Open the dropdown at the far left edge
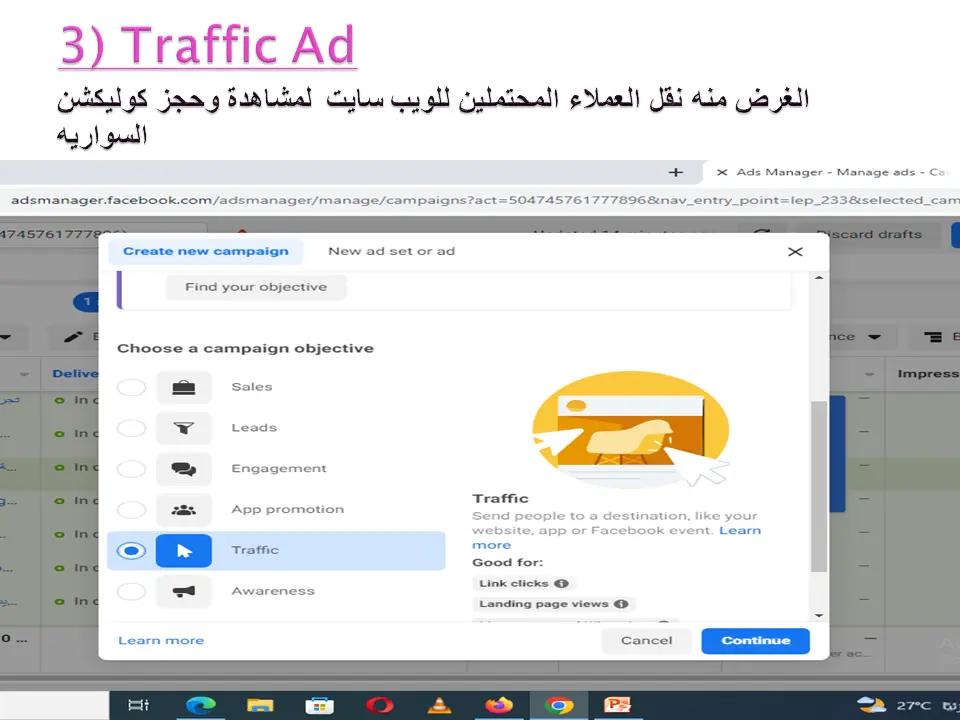The image size is (960, 720). [x=5, y=337]
